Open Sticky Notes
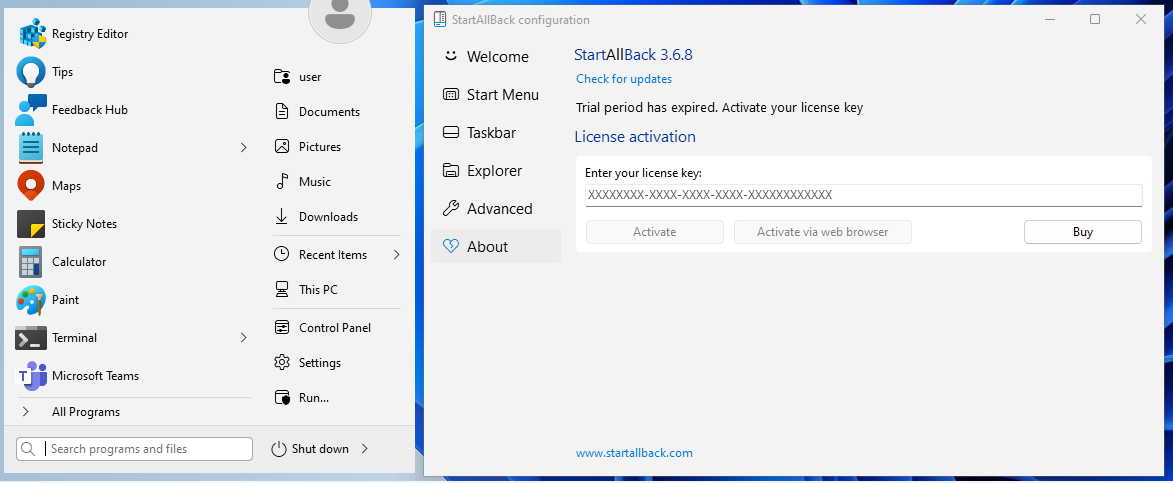This screenshot has height=483, width=1173. tap(84, 224)
